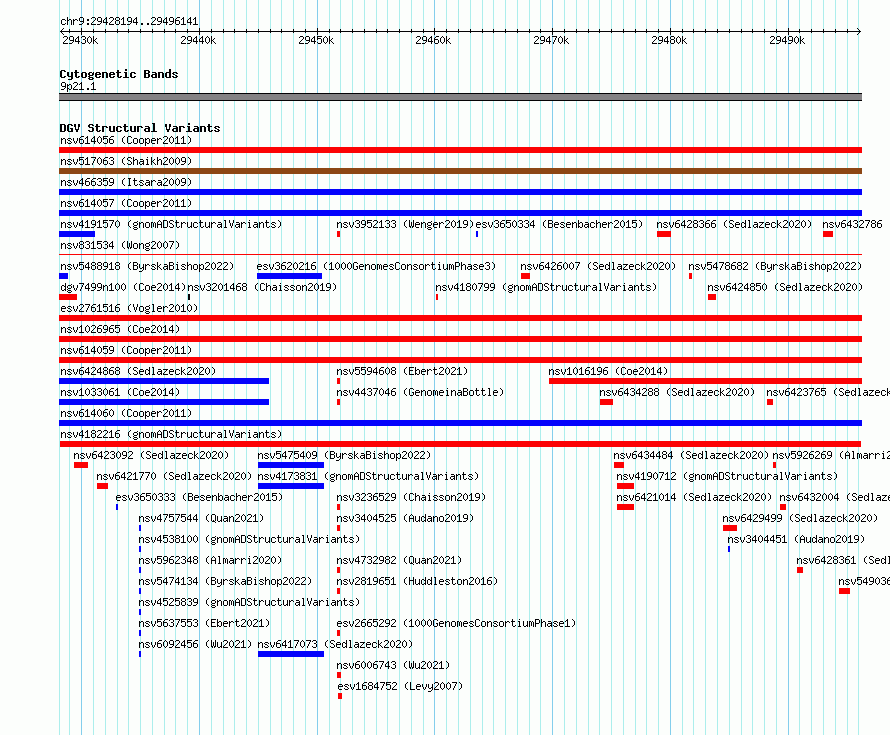Click nsv1026965 (Coe2014) label
The image size is (890, 735).
pos(120,329)
